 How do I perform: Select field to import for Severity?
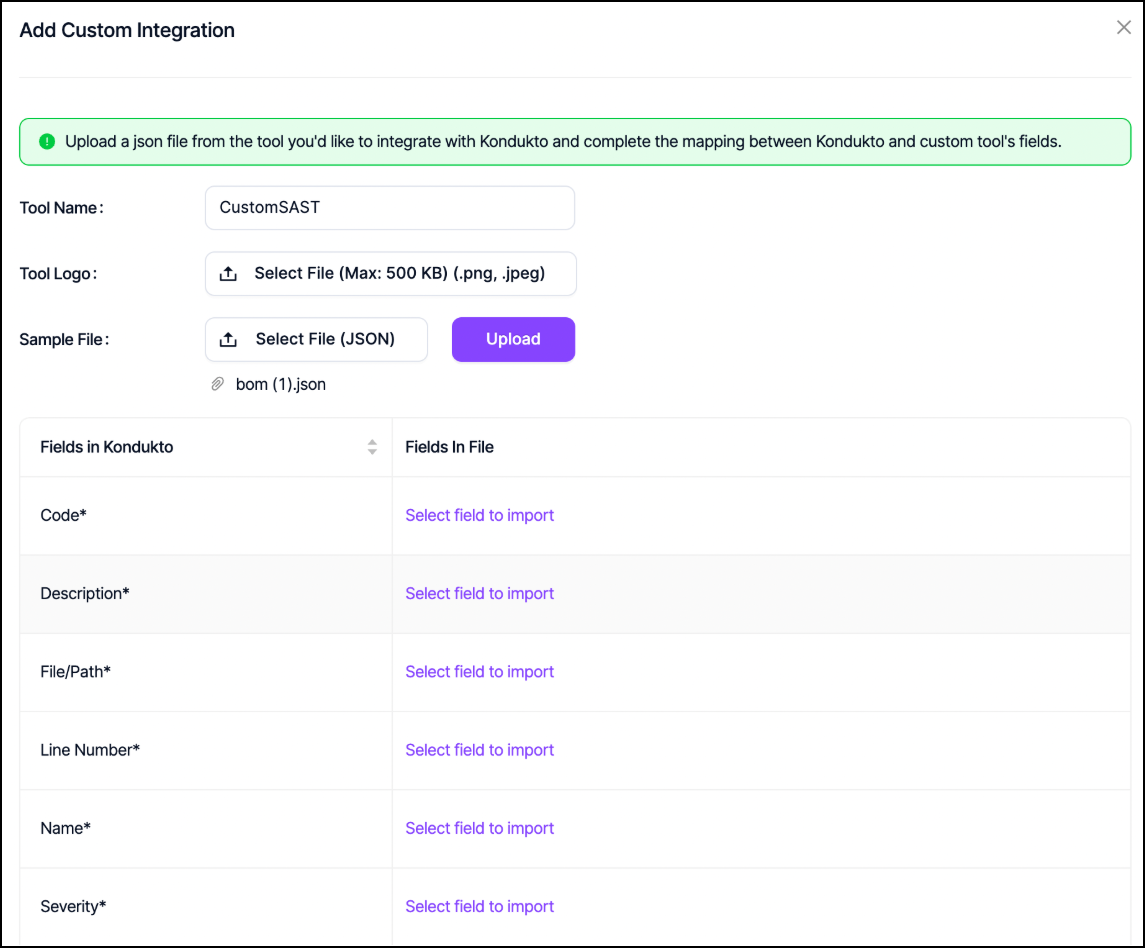click(x=479, y=906)
